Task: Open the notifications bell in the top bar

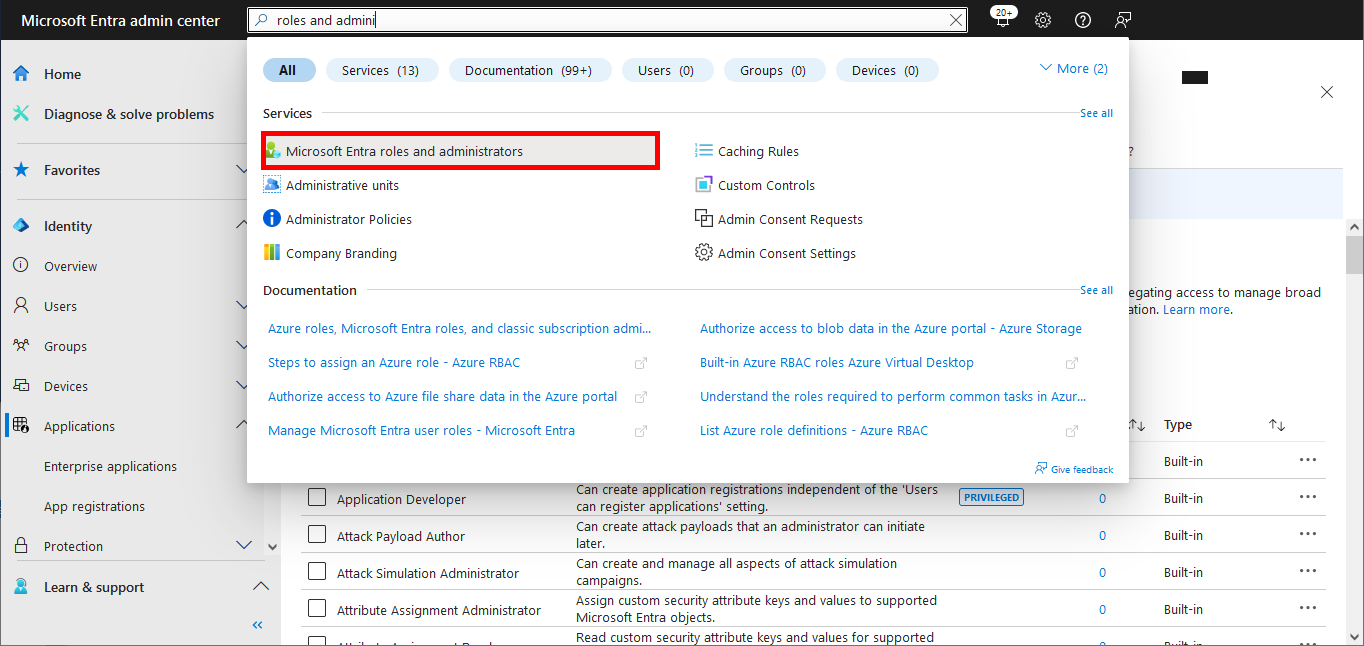Action: click(1002, 20)
